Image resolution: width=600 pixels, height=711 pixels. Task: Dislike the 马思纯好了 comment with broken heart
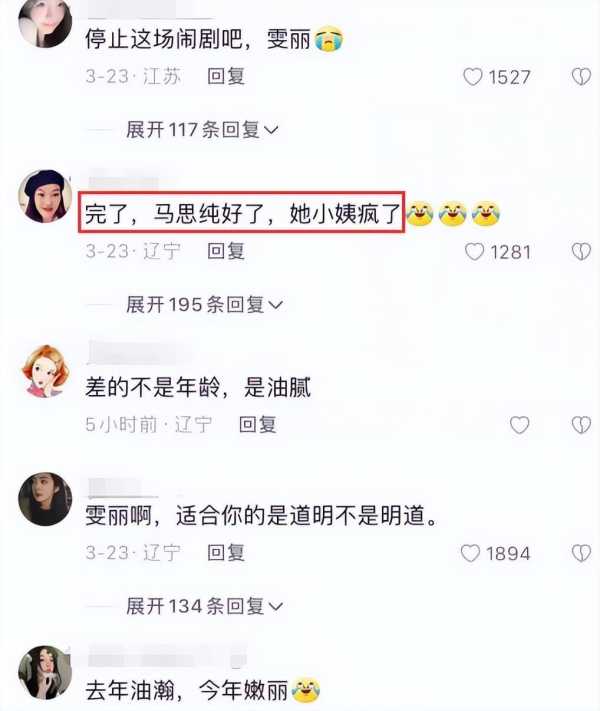click(x=581, y=252)
